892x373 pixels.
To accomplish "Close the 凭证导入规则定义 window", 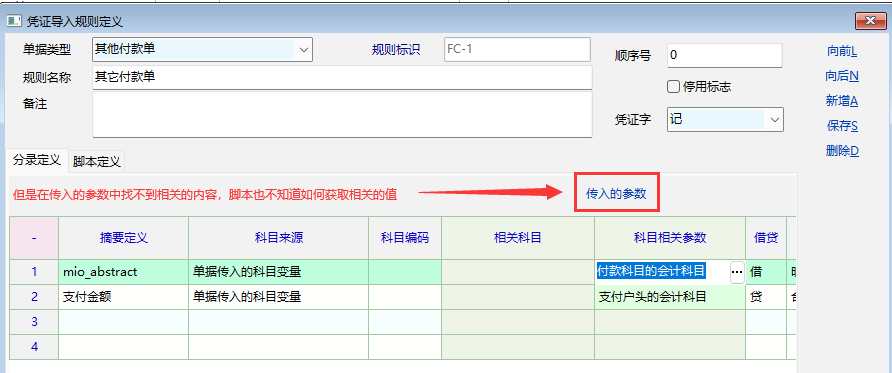I will coord(870,22).
